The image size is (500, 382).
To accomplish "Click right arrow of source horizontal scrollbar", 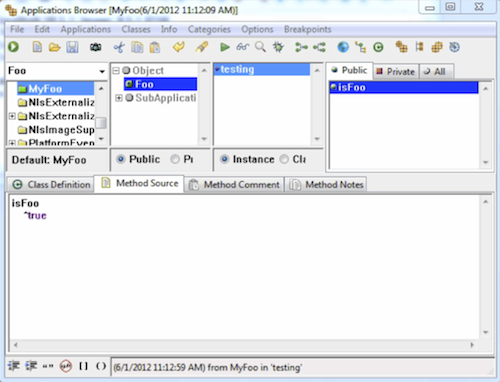I will 472,345.
